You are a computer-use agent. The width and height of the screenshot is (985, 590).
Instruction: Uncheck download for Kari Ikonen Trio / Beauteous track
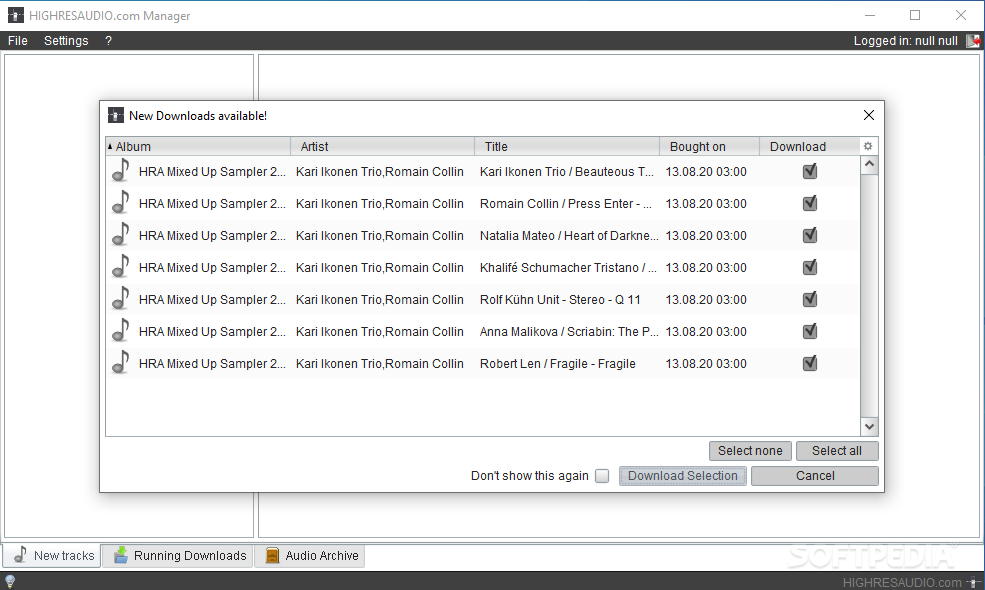(810, 171)
